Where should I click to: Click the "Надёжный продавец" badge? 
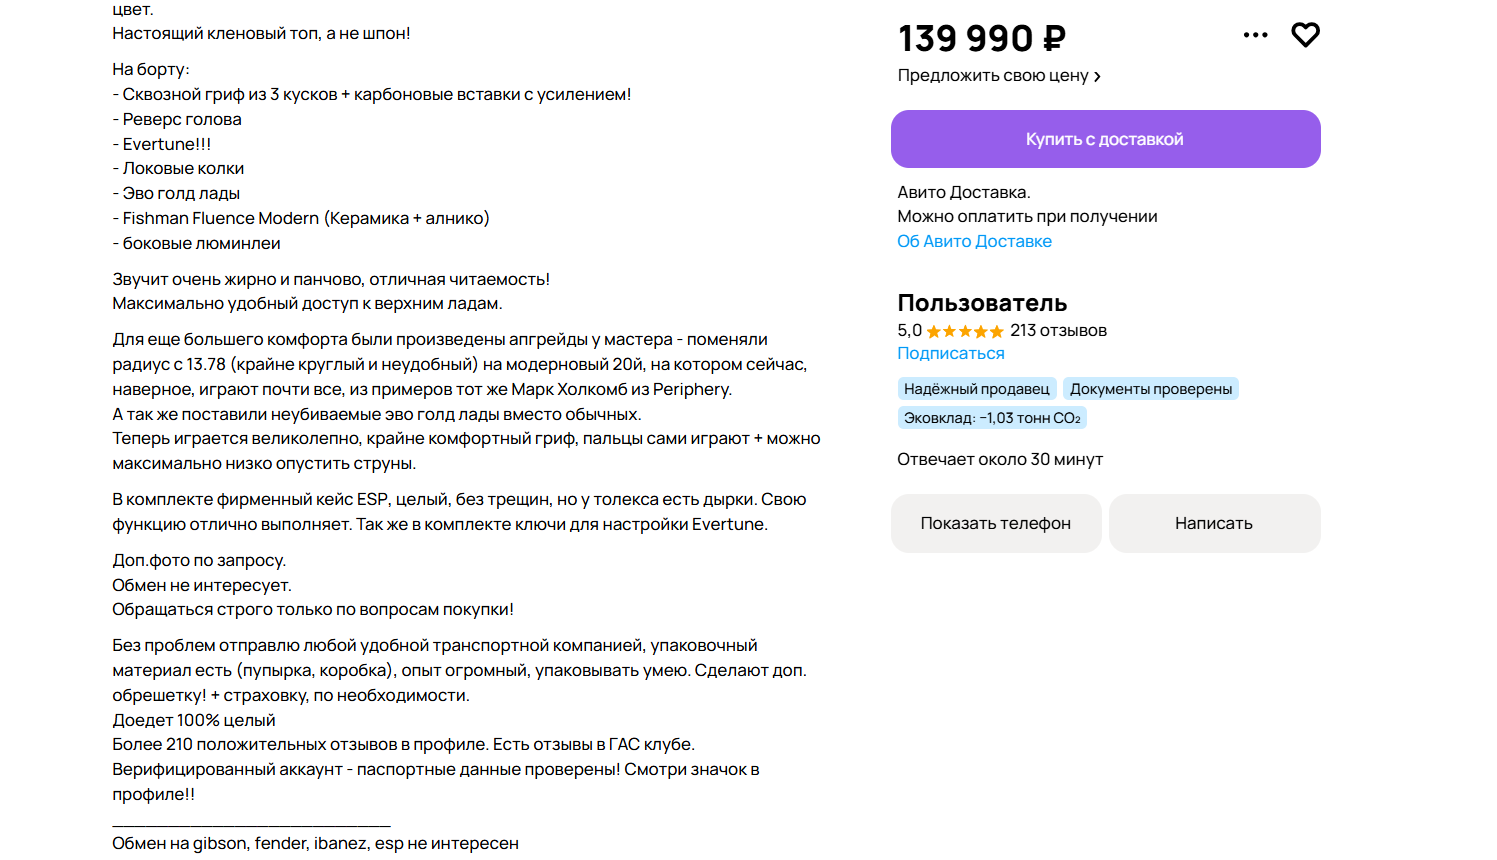click(976, 389)
